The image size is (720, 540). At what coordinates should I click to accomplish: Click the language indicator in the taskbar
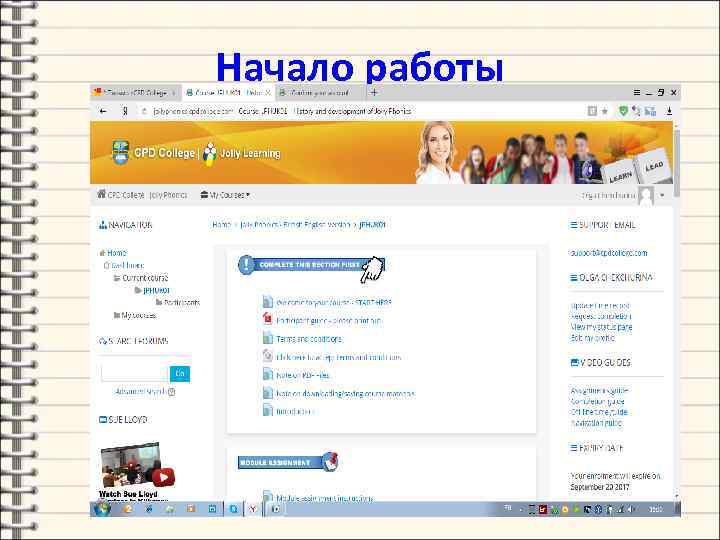508,508
